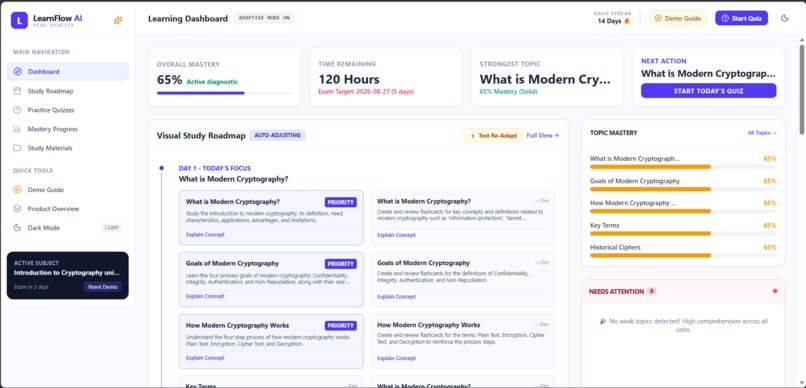Click the '65% Mastery (Solid)' text
The height and width of the screenshot is (388, 806).
[509, 92]
